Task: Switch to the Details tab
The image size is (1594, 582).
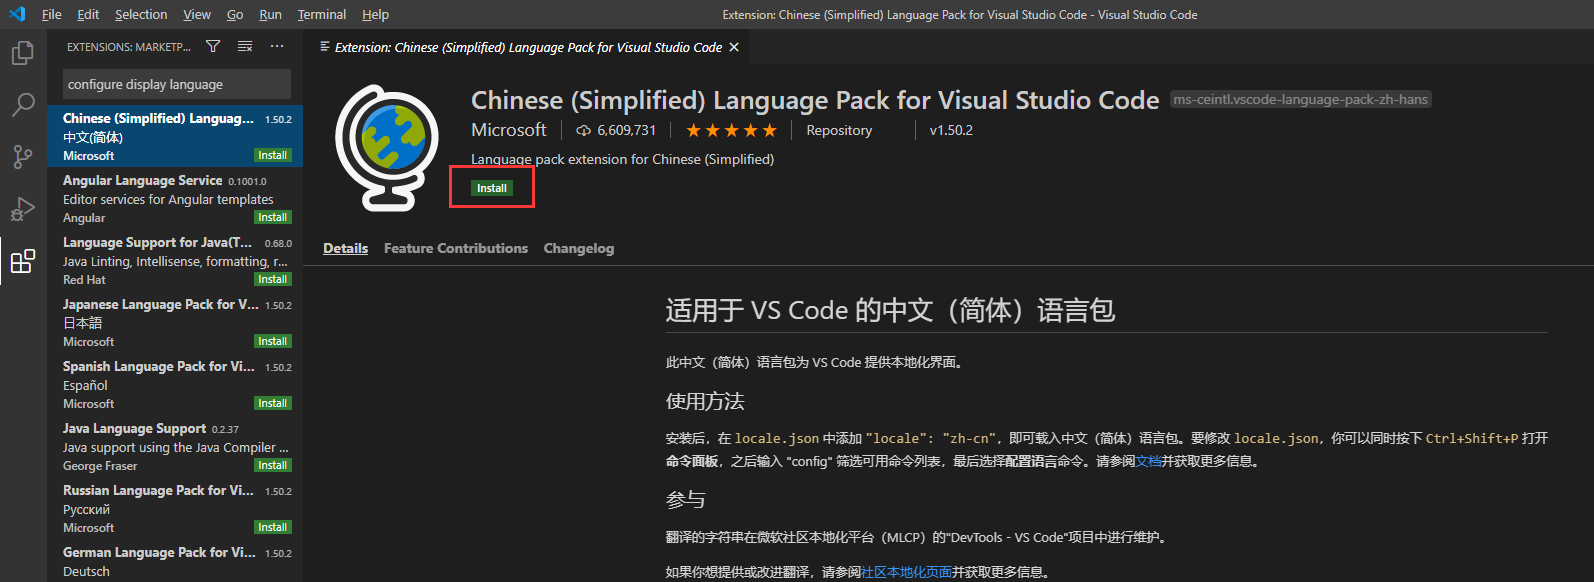Action: pos(346,248)
